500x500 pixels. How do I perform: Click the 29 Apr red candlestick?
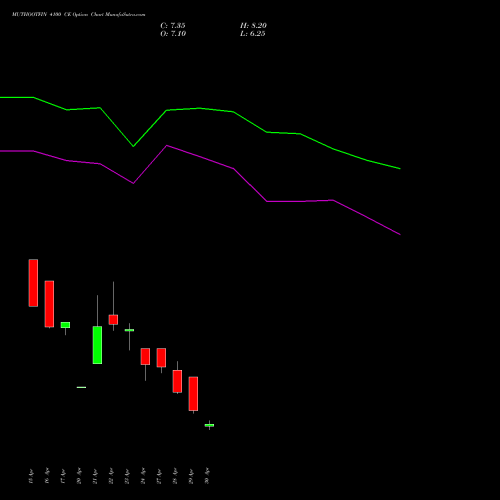[193, 394]
